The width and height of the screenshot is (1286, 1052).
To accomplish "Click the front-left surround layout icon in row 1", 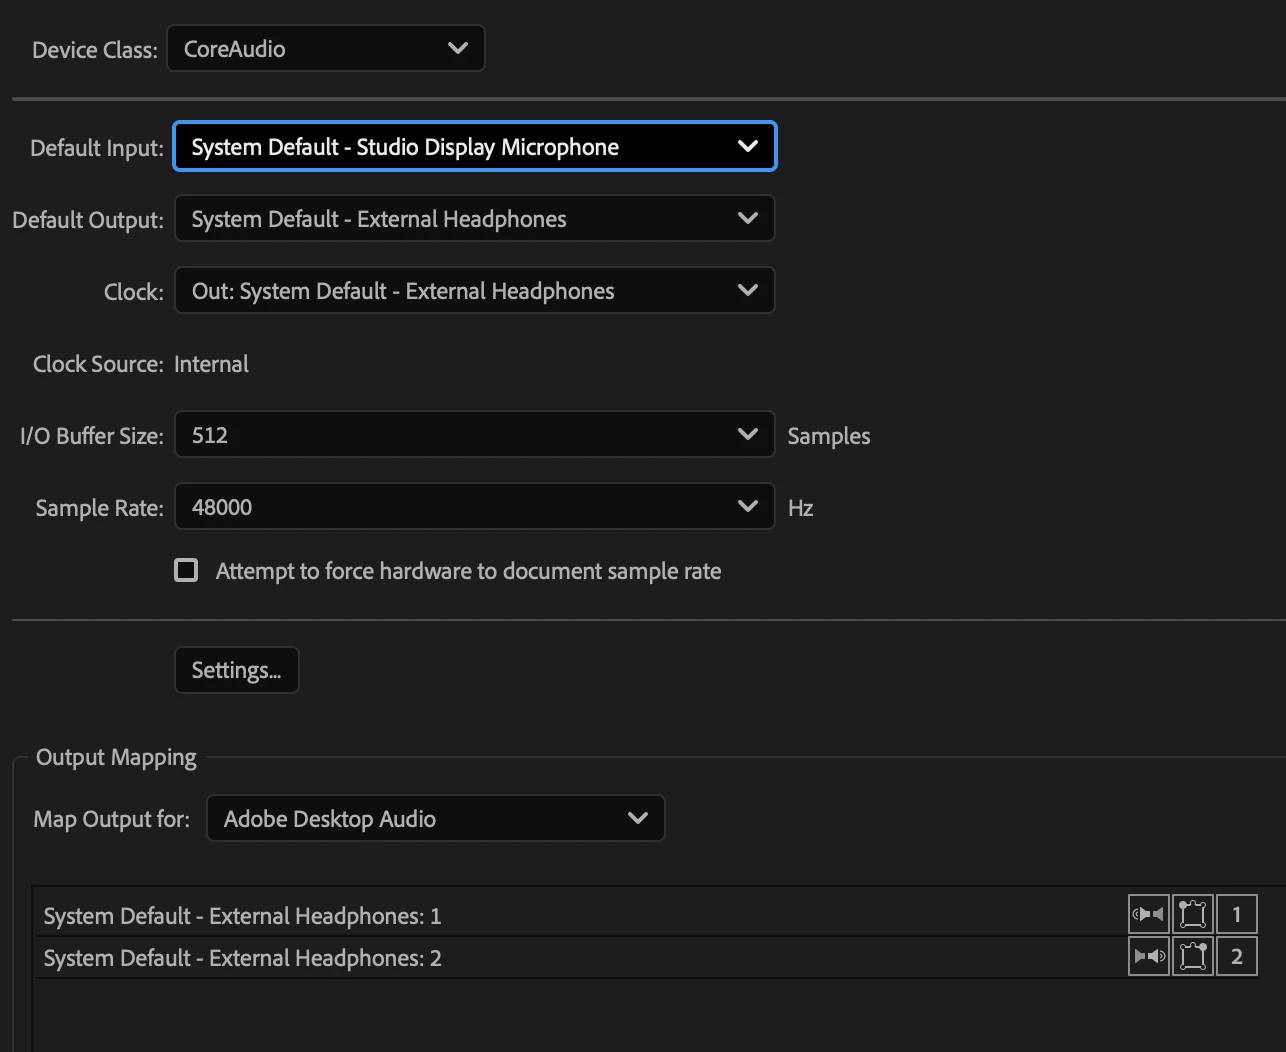I will (1192, 914).
